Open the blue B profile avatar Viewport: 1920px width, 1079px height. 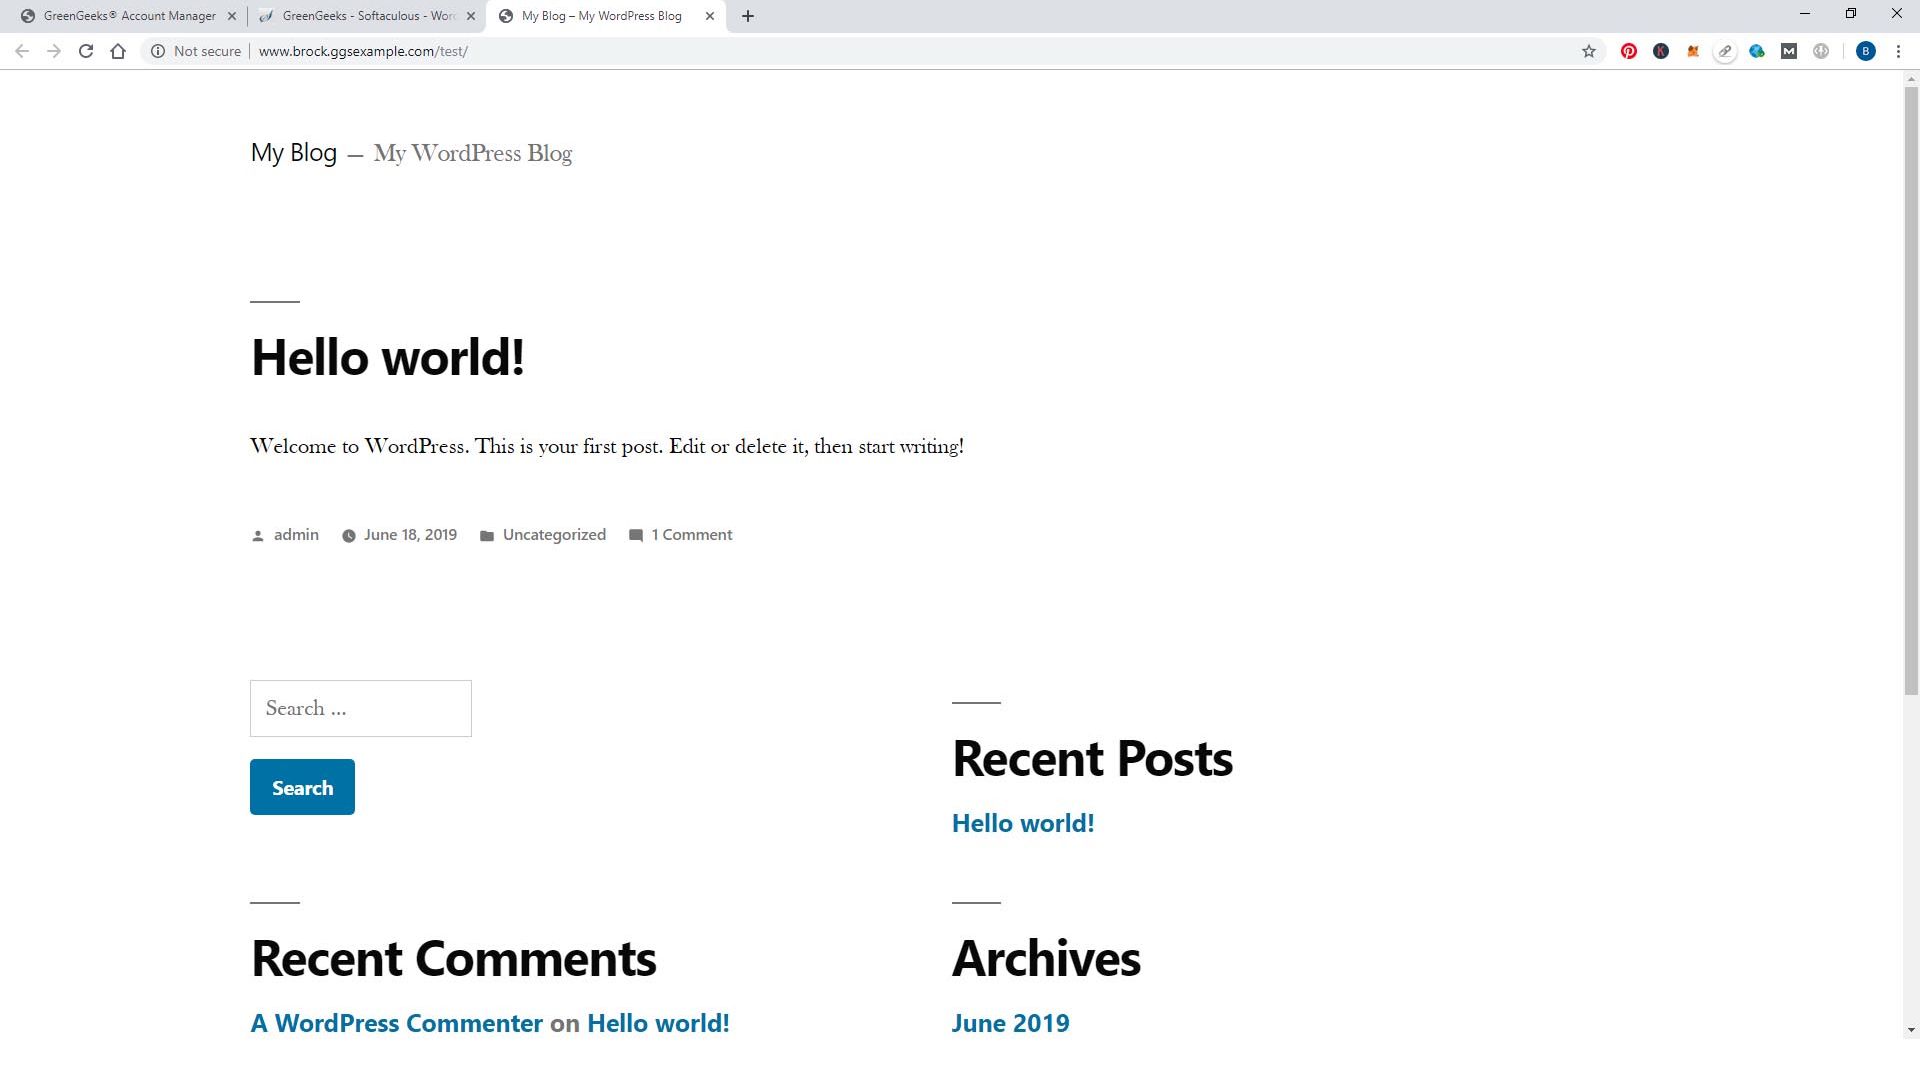pyautogui.click(x=1865, y=51)
